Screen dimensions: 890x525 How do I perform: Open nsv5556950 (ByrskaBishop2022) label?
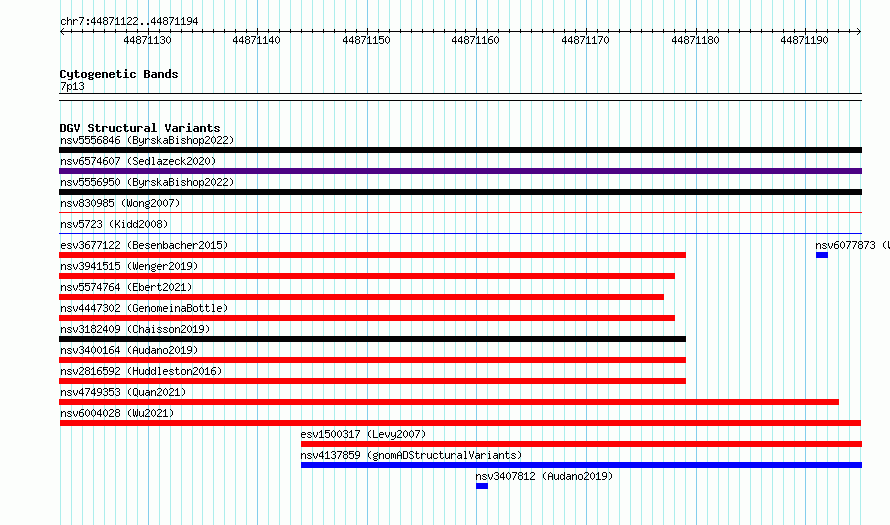coord(147,182)
